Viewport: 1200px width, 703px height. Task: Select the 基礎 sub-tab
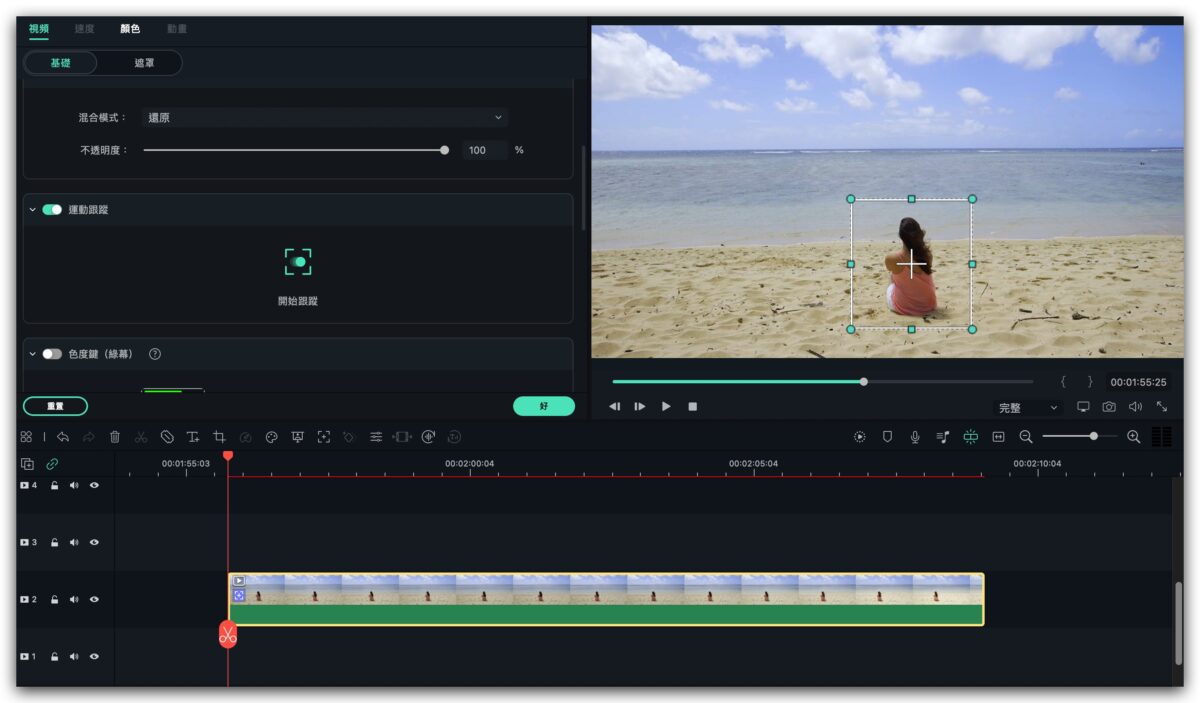60,63
